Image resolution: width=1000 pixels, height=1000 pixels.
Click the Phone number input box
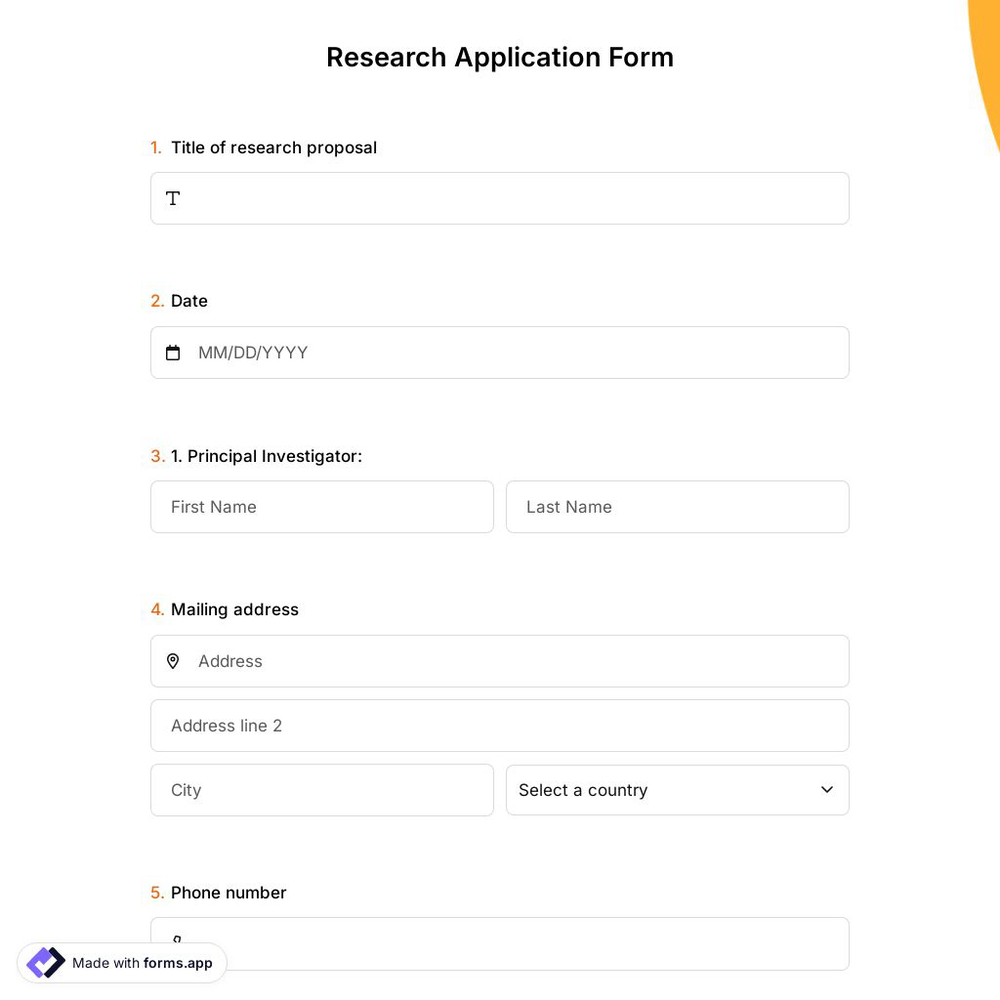[500, 941]
